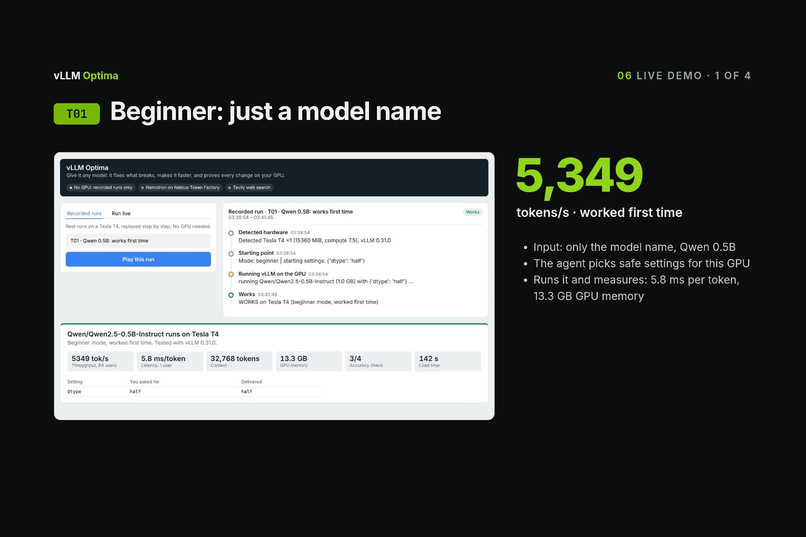Click the vLLM Optima slide logo text
This screenshot has height=537, width=806.
tap(86, 76)
